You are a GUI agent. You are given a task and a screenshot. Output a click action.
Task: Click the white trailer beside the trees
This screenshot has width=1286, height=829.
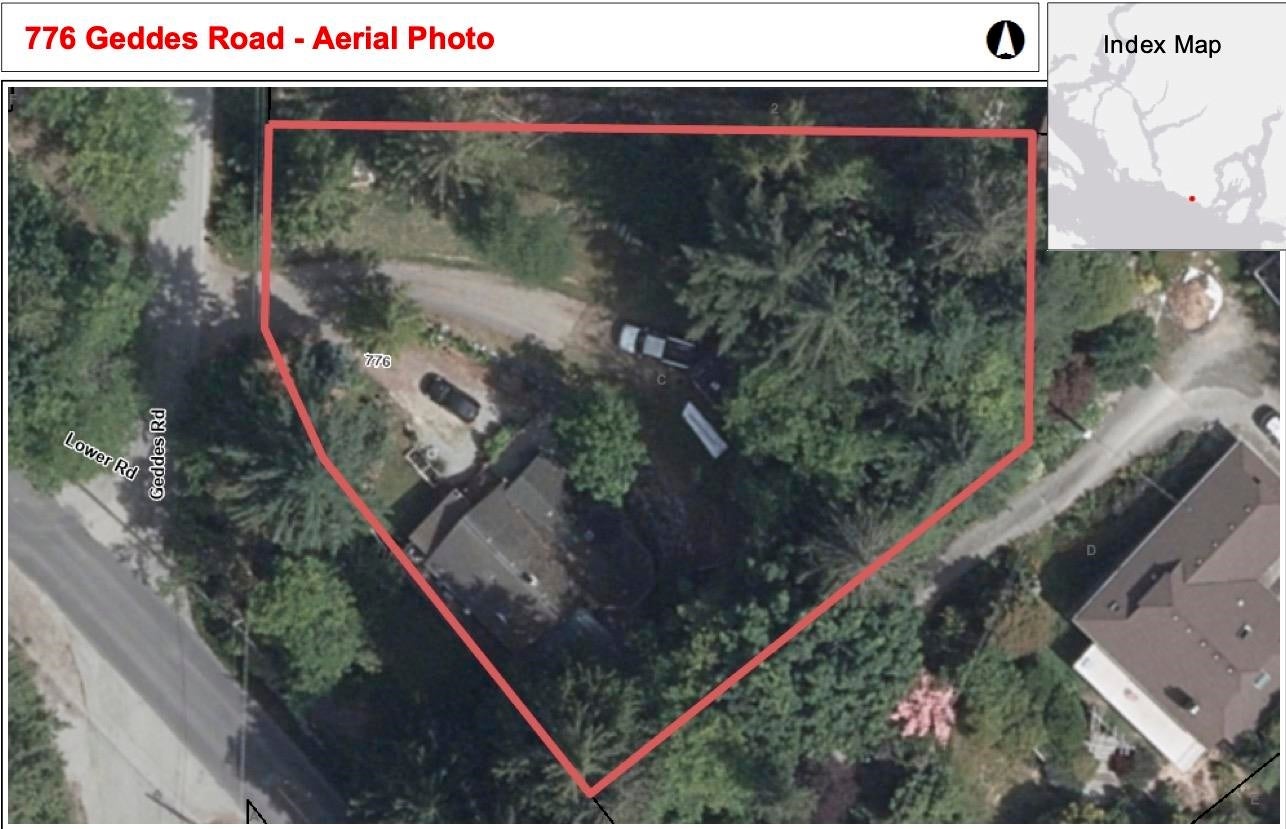pos(705,430)
